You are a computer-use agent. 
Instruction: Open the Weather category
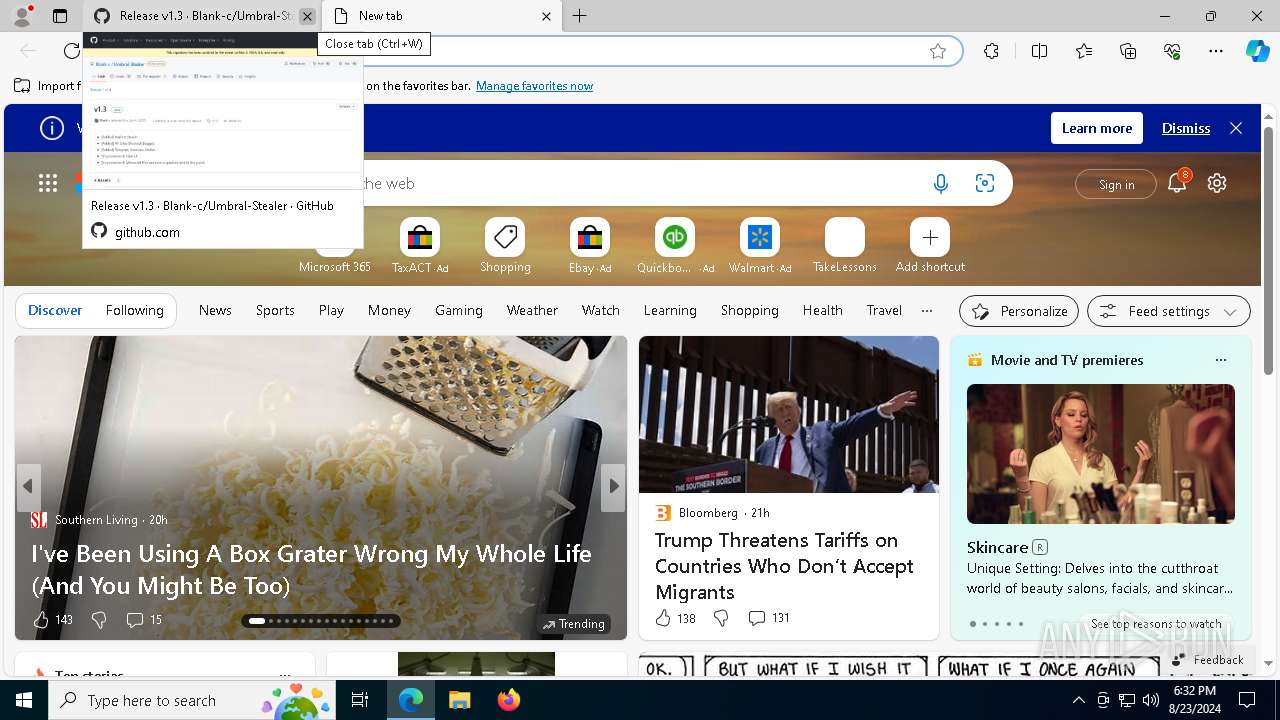pyautogui.click(x=532, y=310)
